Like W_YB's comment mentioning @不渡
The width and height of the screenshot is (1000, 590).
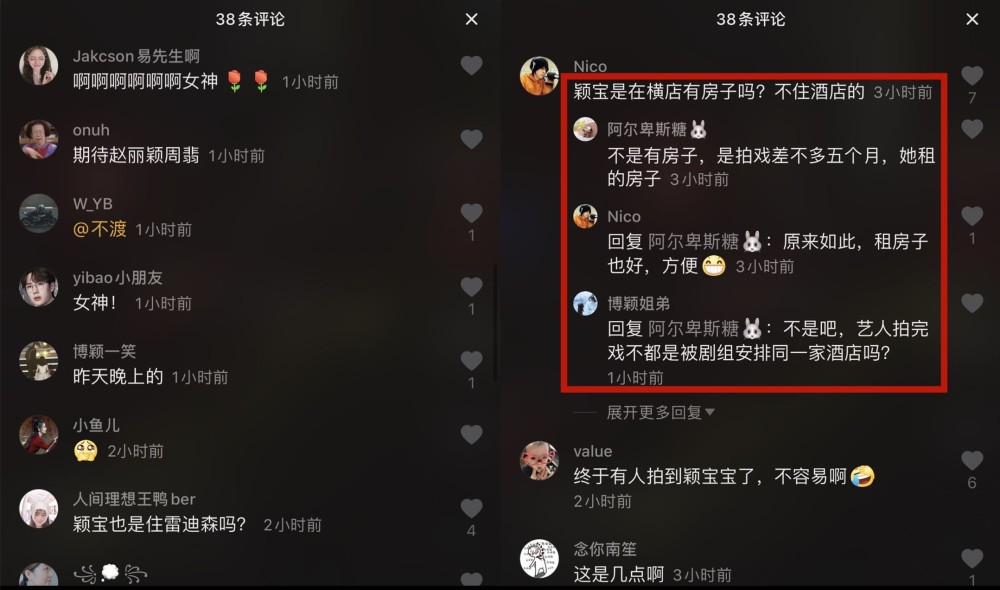(x=471, y=213)
